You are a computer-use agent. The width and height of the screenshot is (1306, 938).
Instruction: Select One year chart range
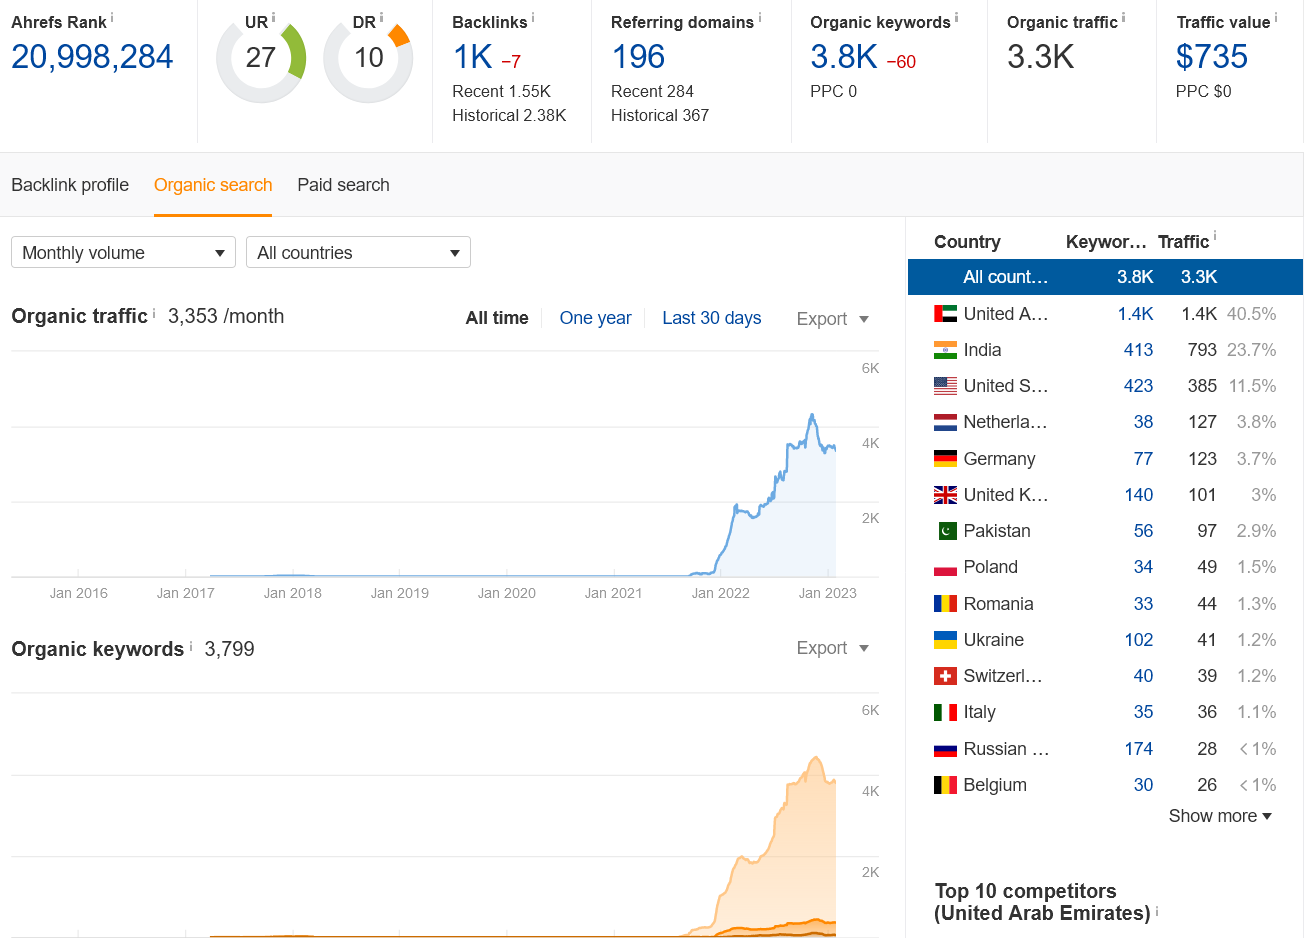595,318
